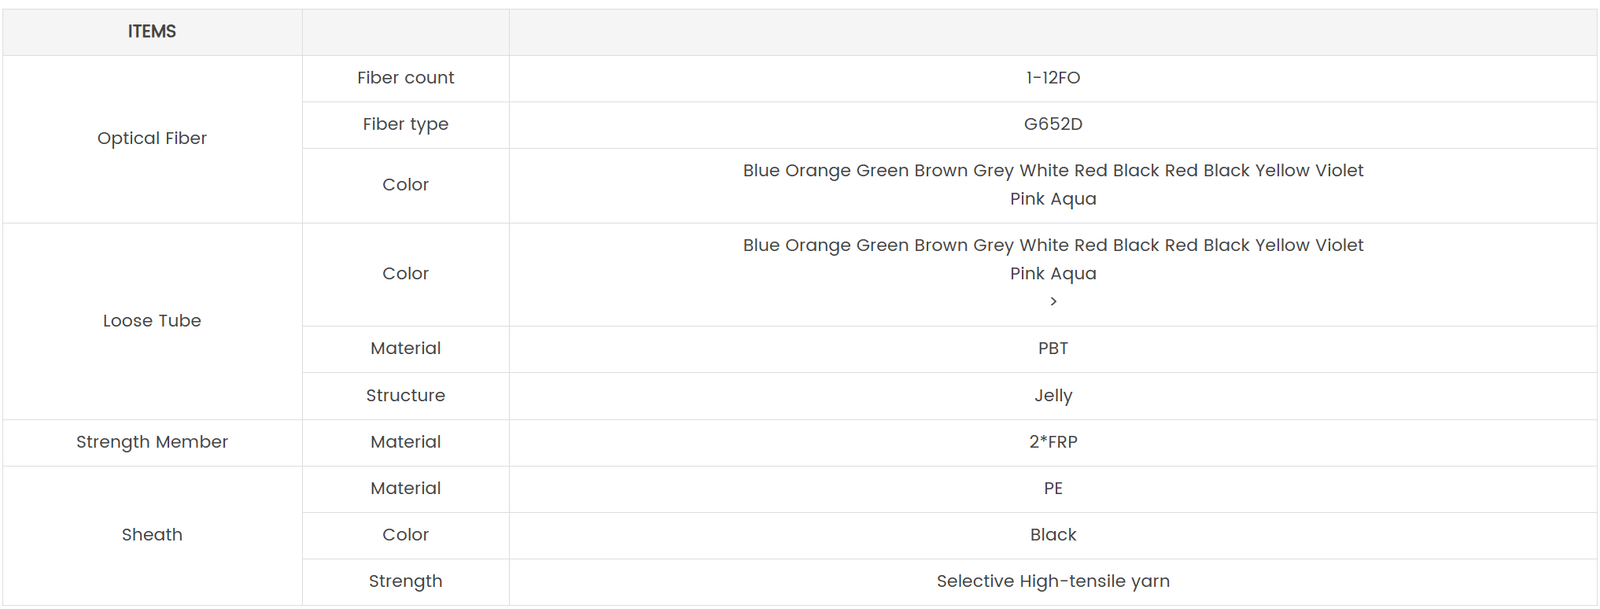
Task: Select the 2*FRP value cell
Action: coord(1053,442)
